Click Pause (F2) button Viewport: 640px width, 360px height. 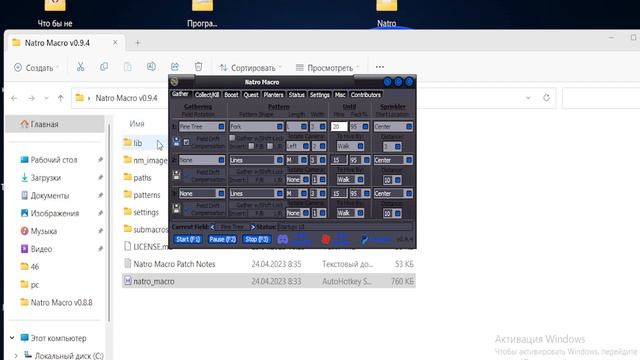tap(222, 239)
